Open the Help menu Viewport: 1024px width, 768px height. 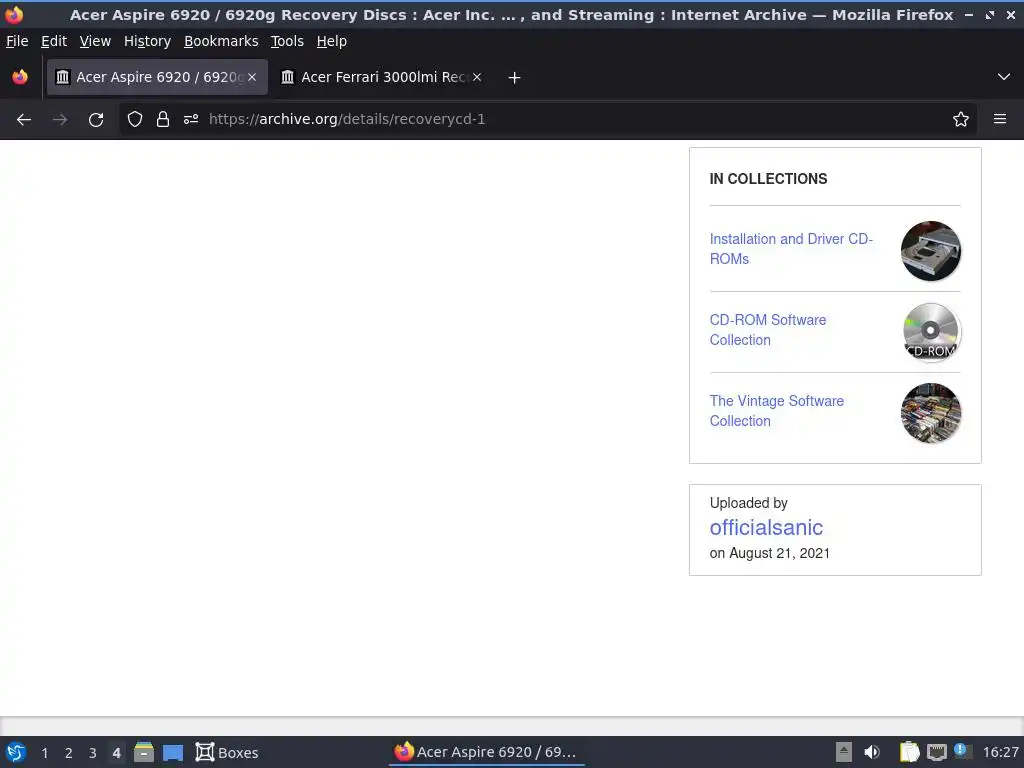(x=332, y=41)
